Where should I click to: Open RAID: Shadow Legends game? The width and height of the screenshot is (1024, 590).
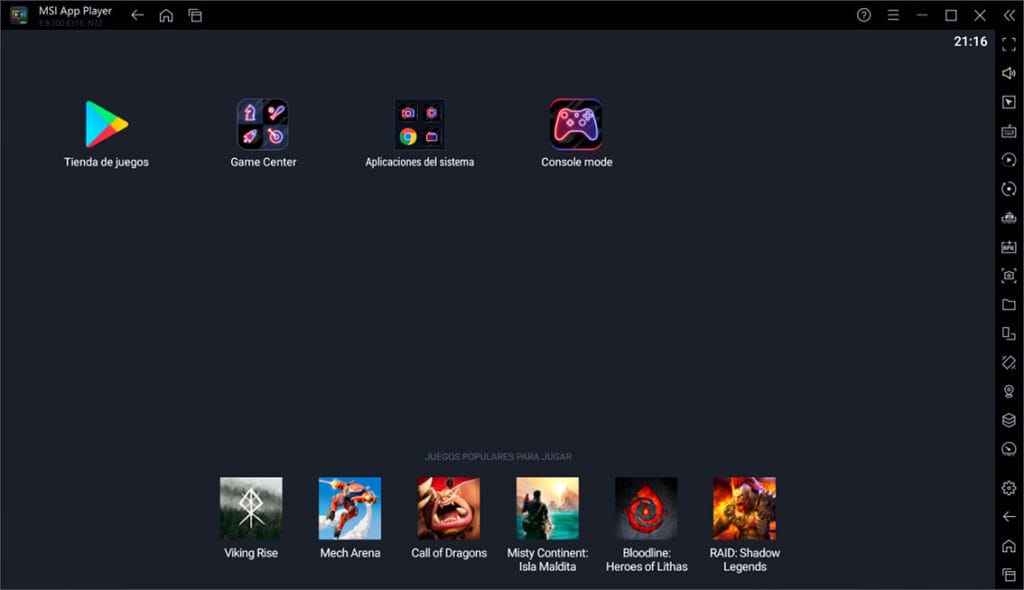[x=744, y=508]
